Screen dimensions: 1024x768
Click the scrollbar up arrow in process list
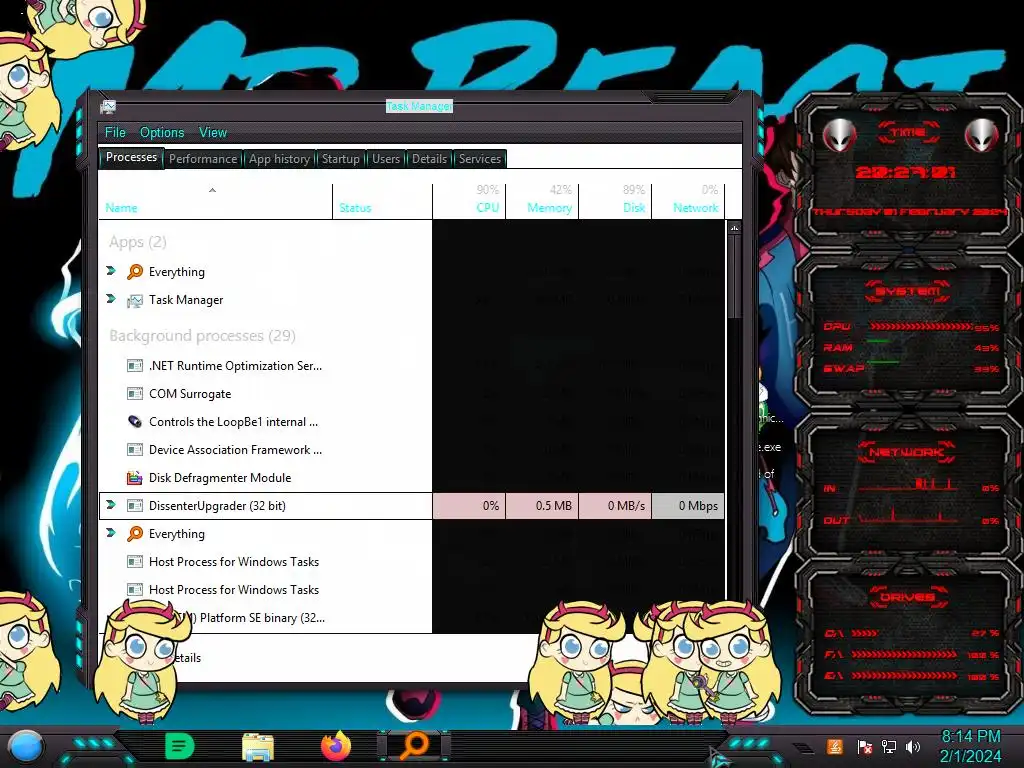coord(734,228)
